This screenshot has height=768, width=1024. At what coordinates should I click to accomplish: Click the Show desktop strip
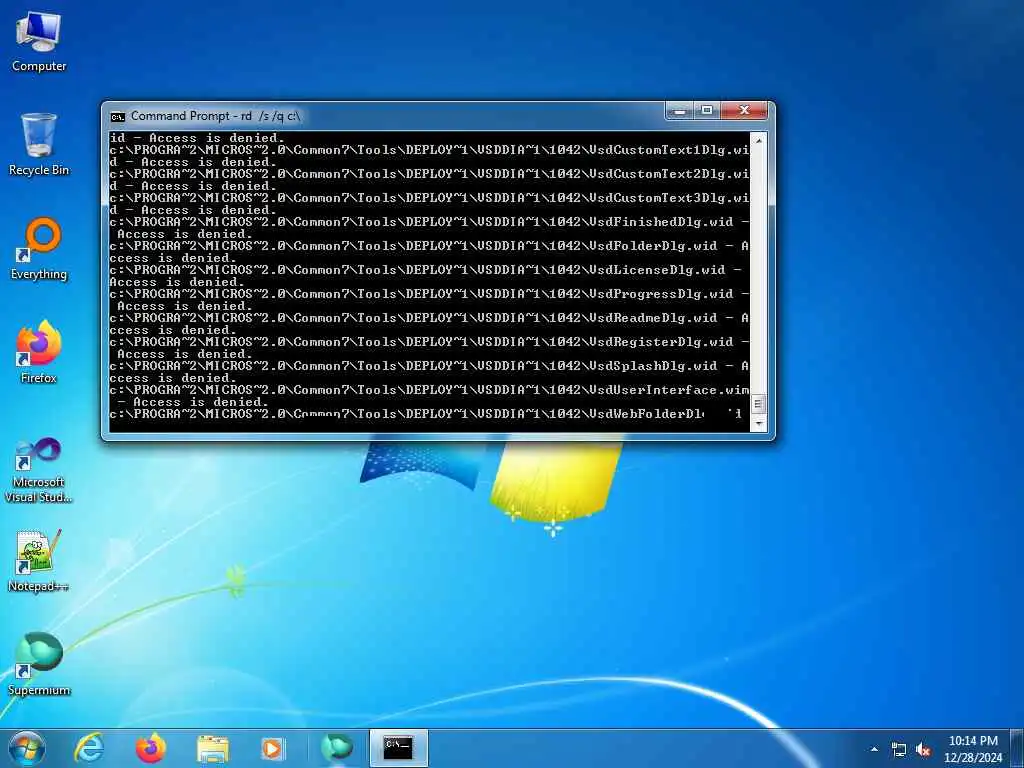click(x=1017, y=749)
